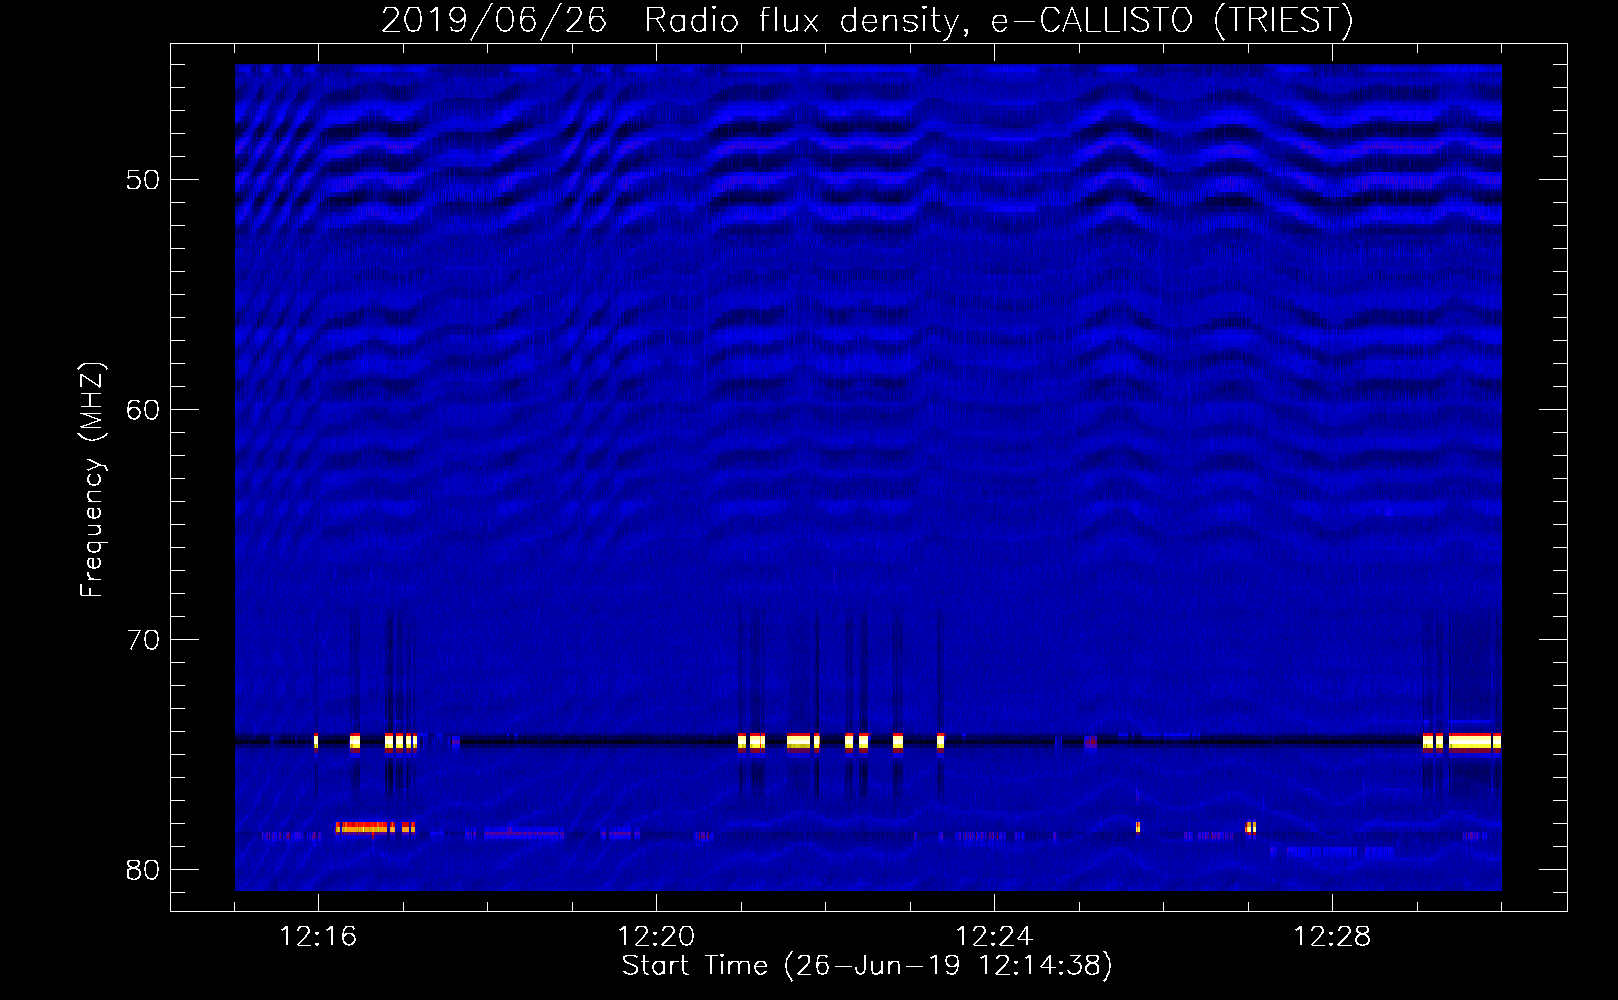Click the 80 frequency tick label

144,870
